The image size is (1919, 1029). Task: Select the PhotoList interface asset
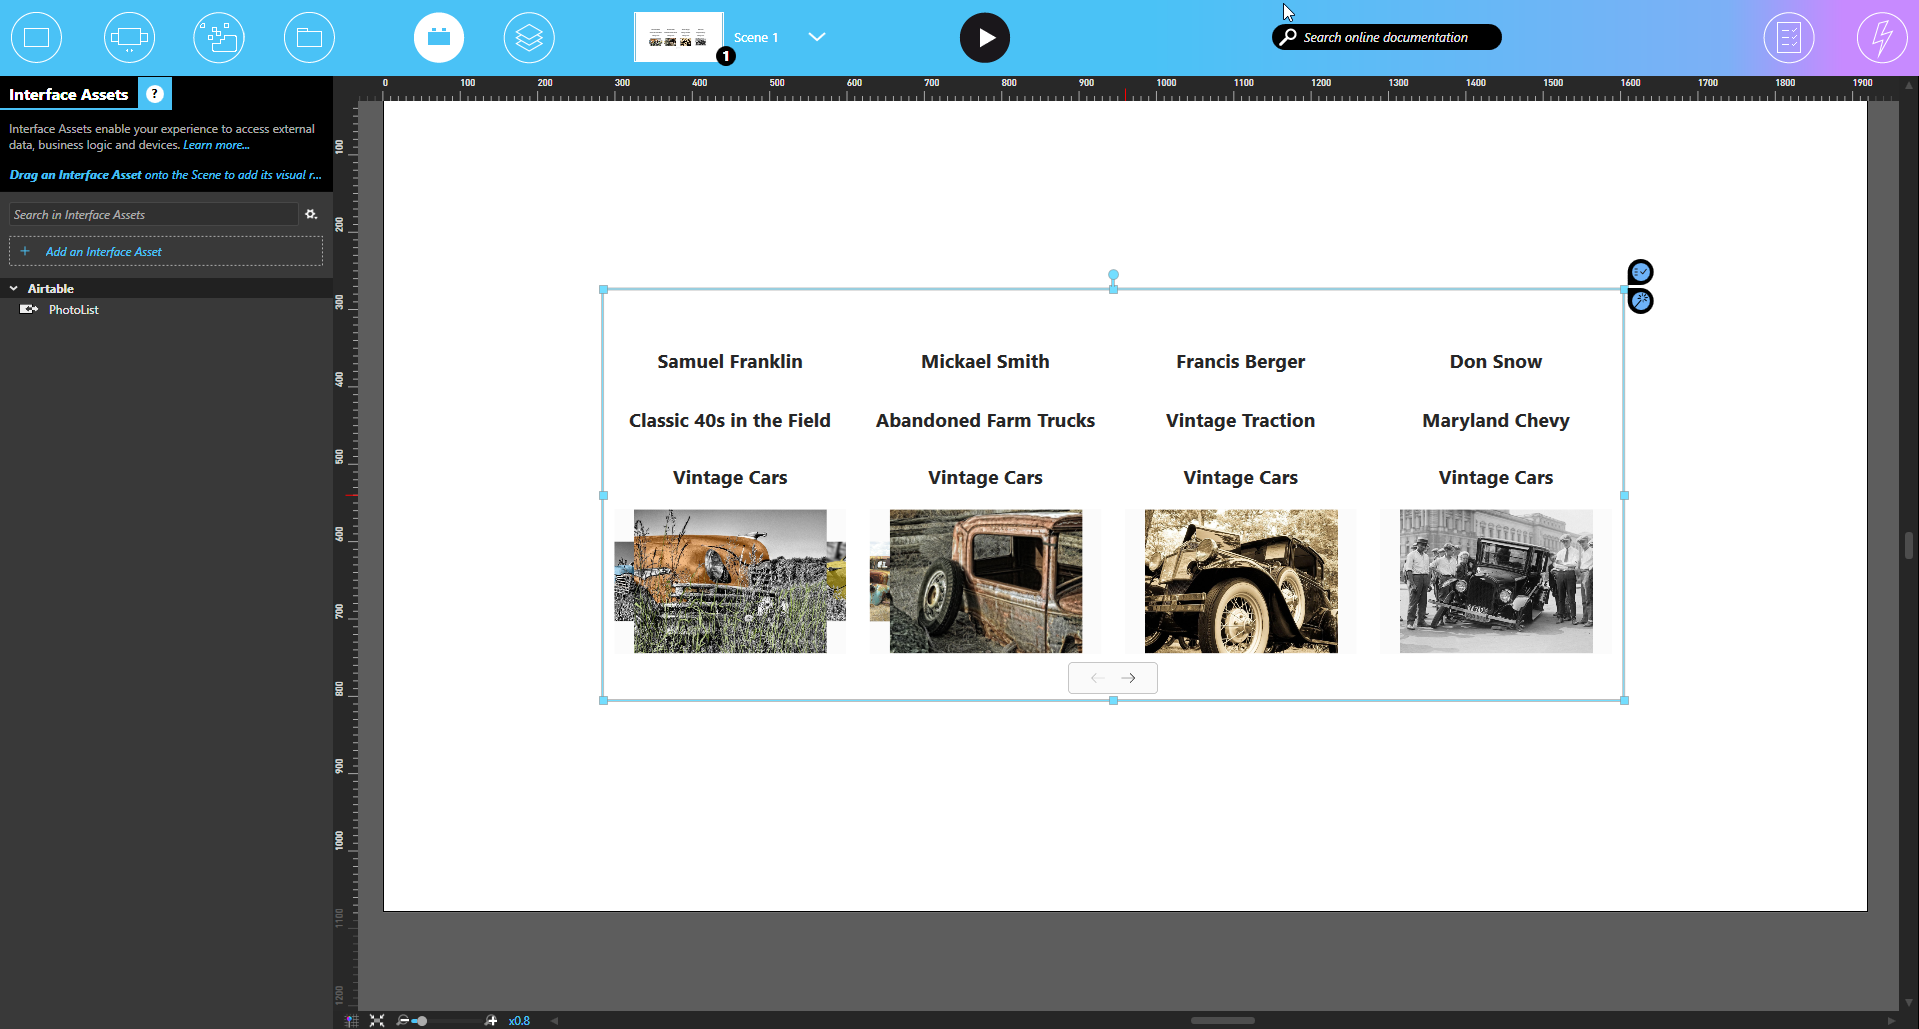pyautogui.click(x=73, y=310)
